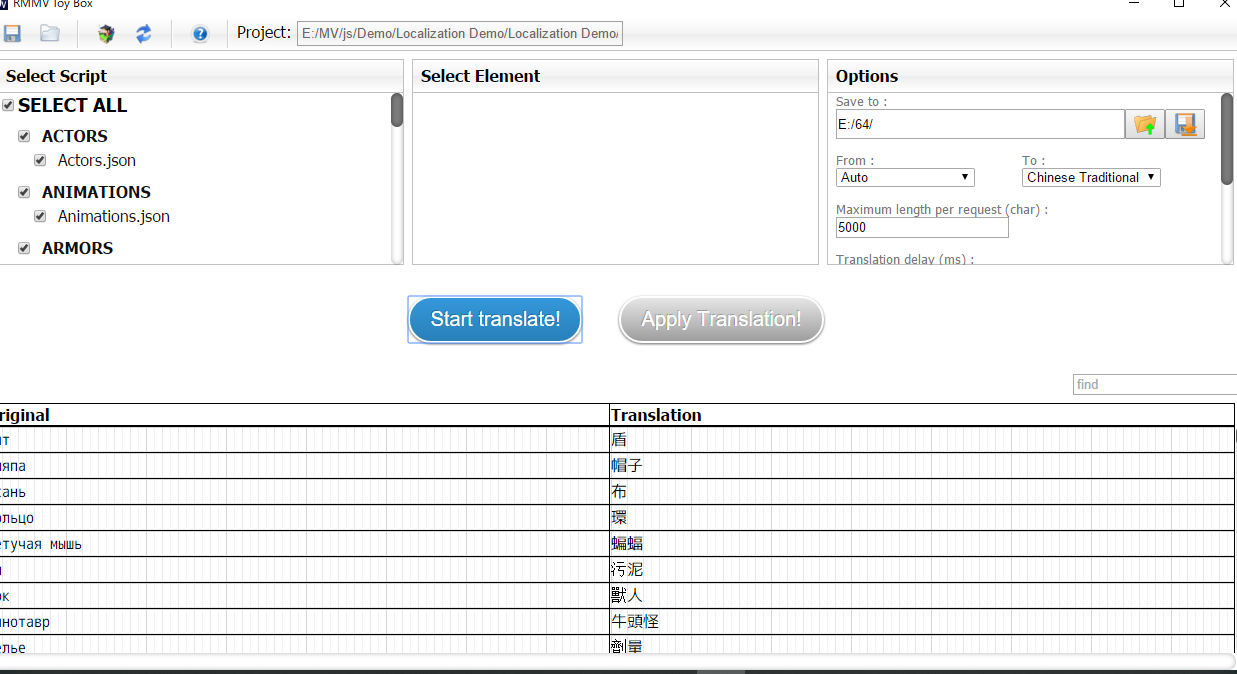Toggle the SELECT ALL checkbox
This screenshot has height=674, width=1237.
point(8,105)
